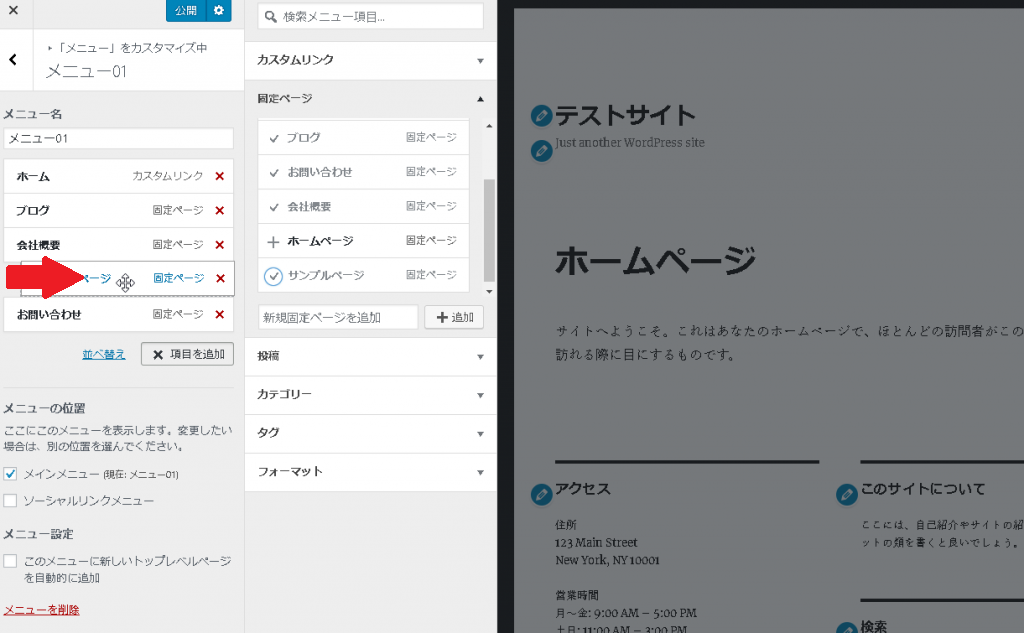Screen dimensions: 1024x633
Task: Check ソーシャルリンクメニュー checkbox
Action: [11, 500]
